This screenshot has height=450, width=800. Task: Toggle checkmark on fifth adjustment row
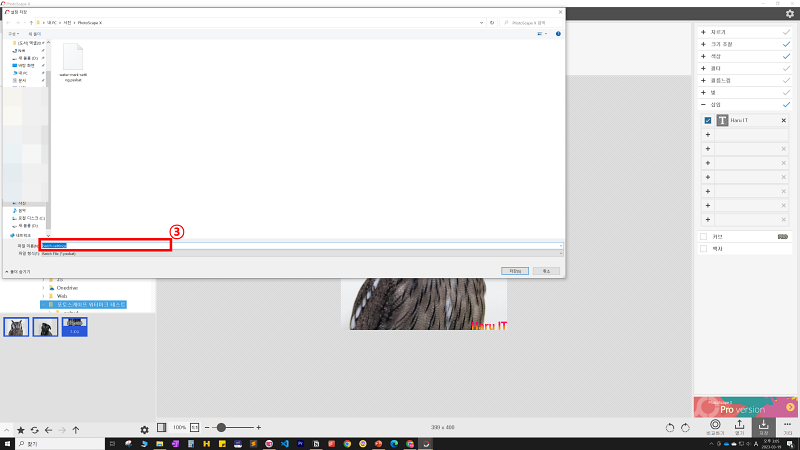786,81
